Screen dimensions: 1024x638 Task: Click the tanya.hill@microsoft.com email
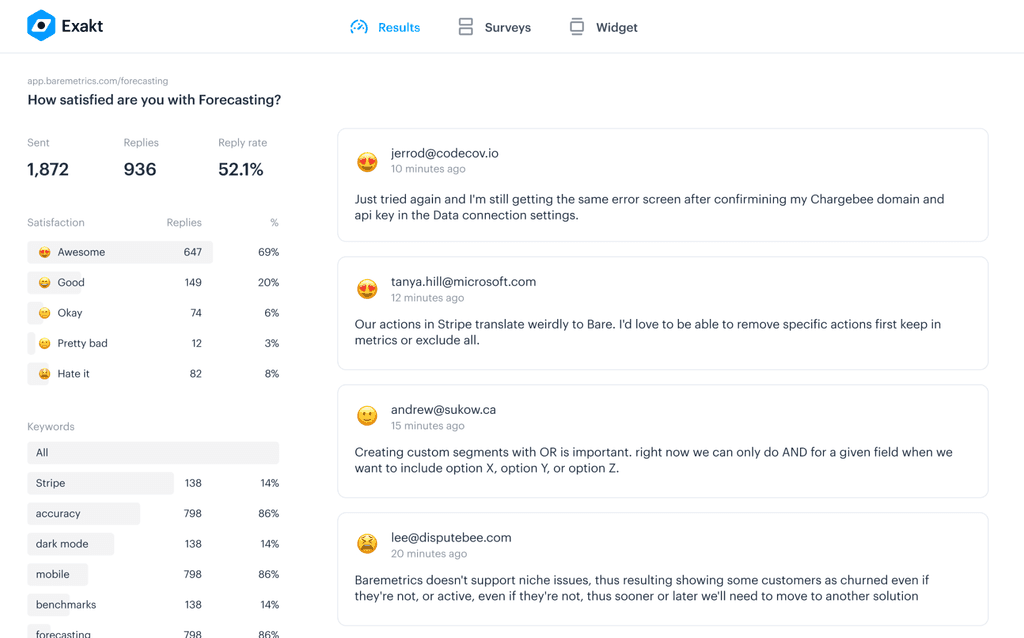464,281
